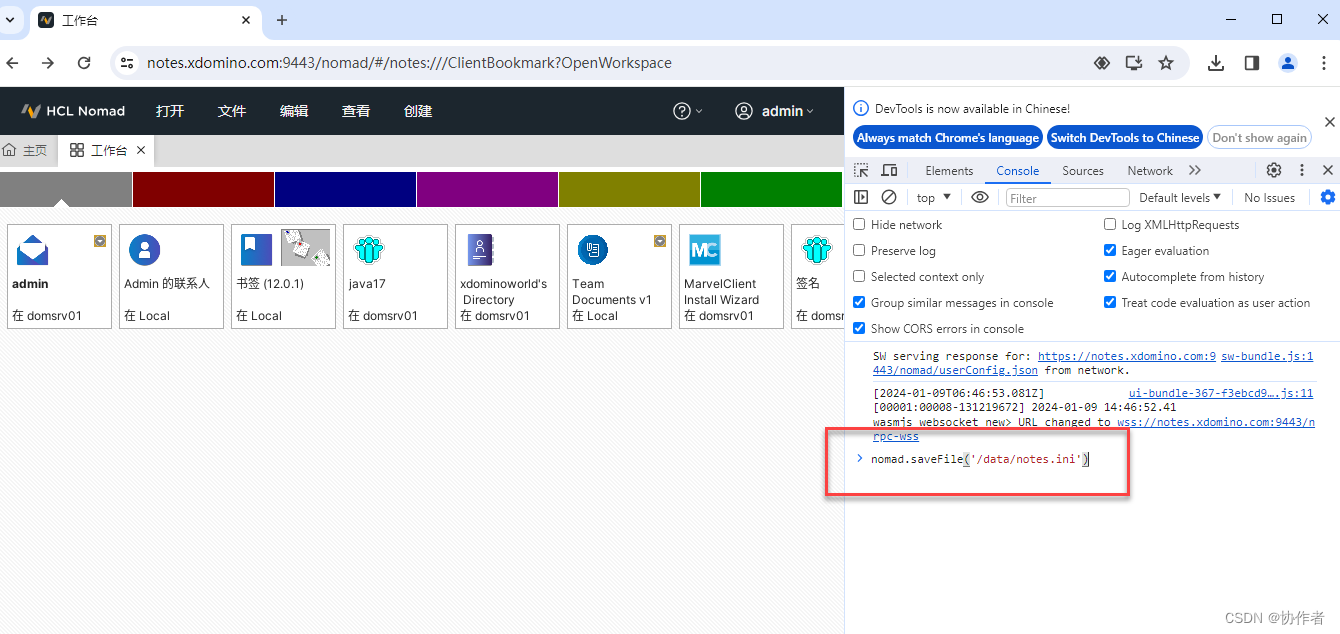Click the HCL Nomad logo

click(x=73, y=111)
